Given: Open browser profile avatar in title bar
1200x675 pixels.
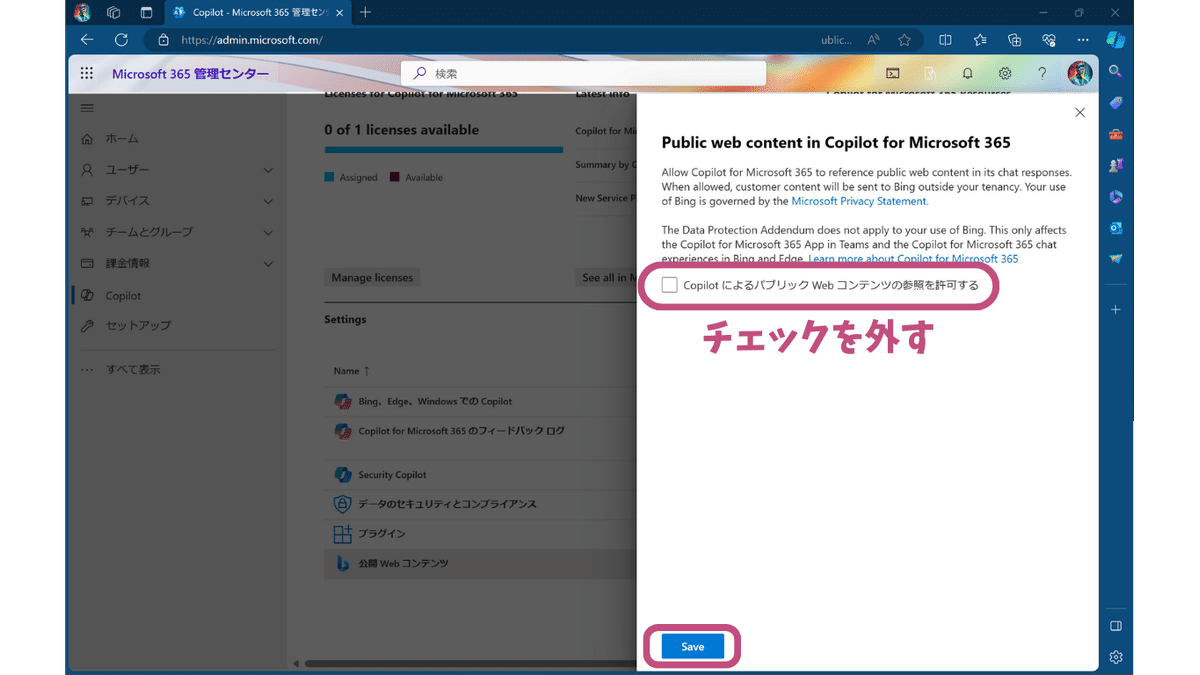Looking at the screenshot, I should (82, 12).
